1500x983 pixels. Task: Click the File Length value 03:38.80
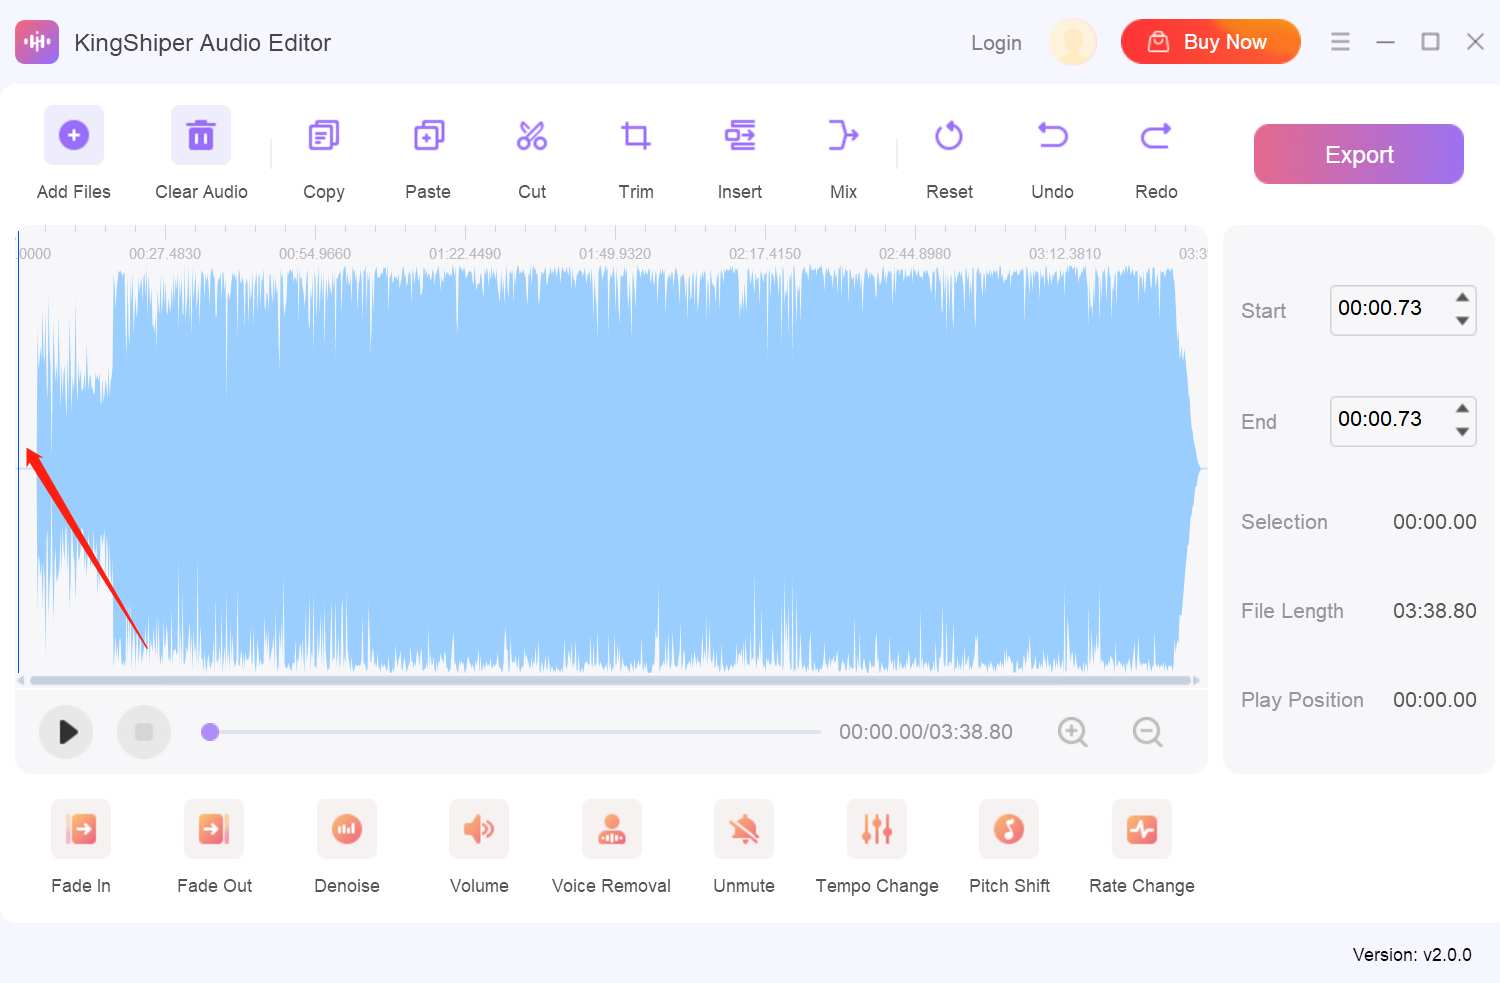point(1435,611)
